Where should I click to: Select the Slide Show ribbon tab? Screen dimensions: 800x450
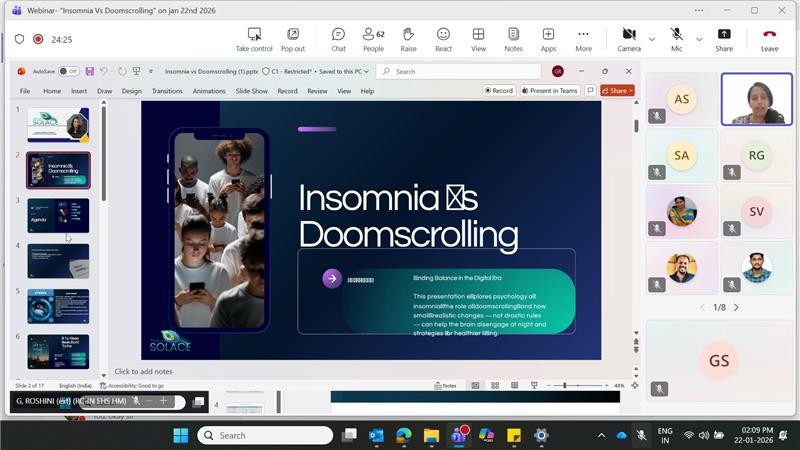pyautogui.click(x=251, y=91)
